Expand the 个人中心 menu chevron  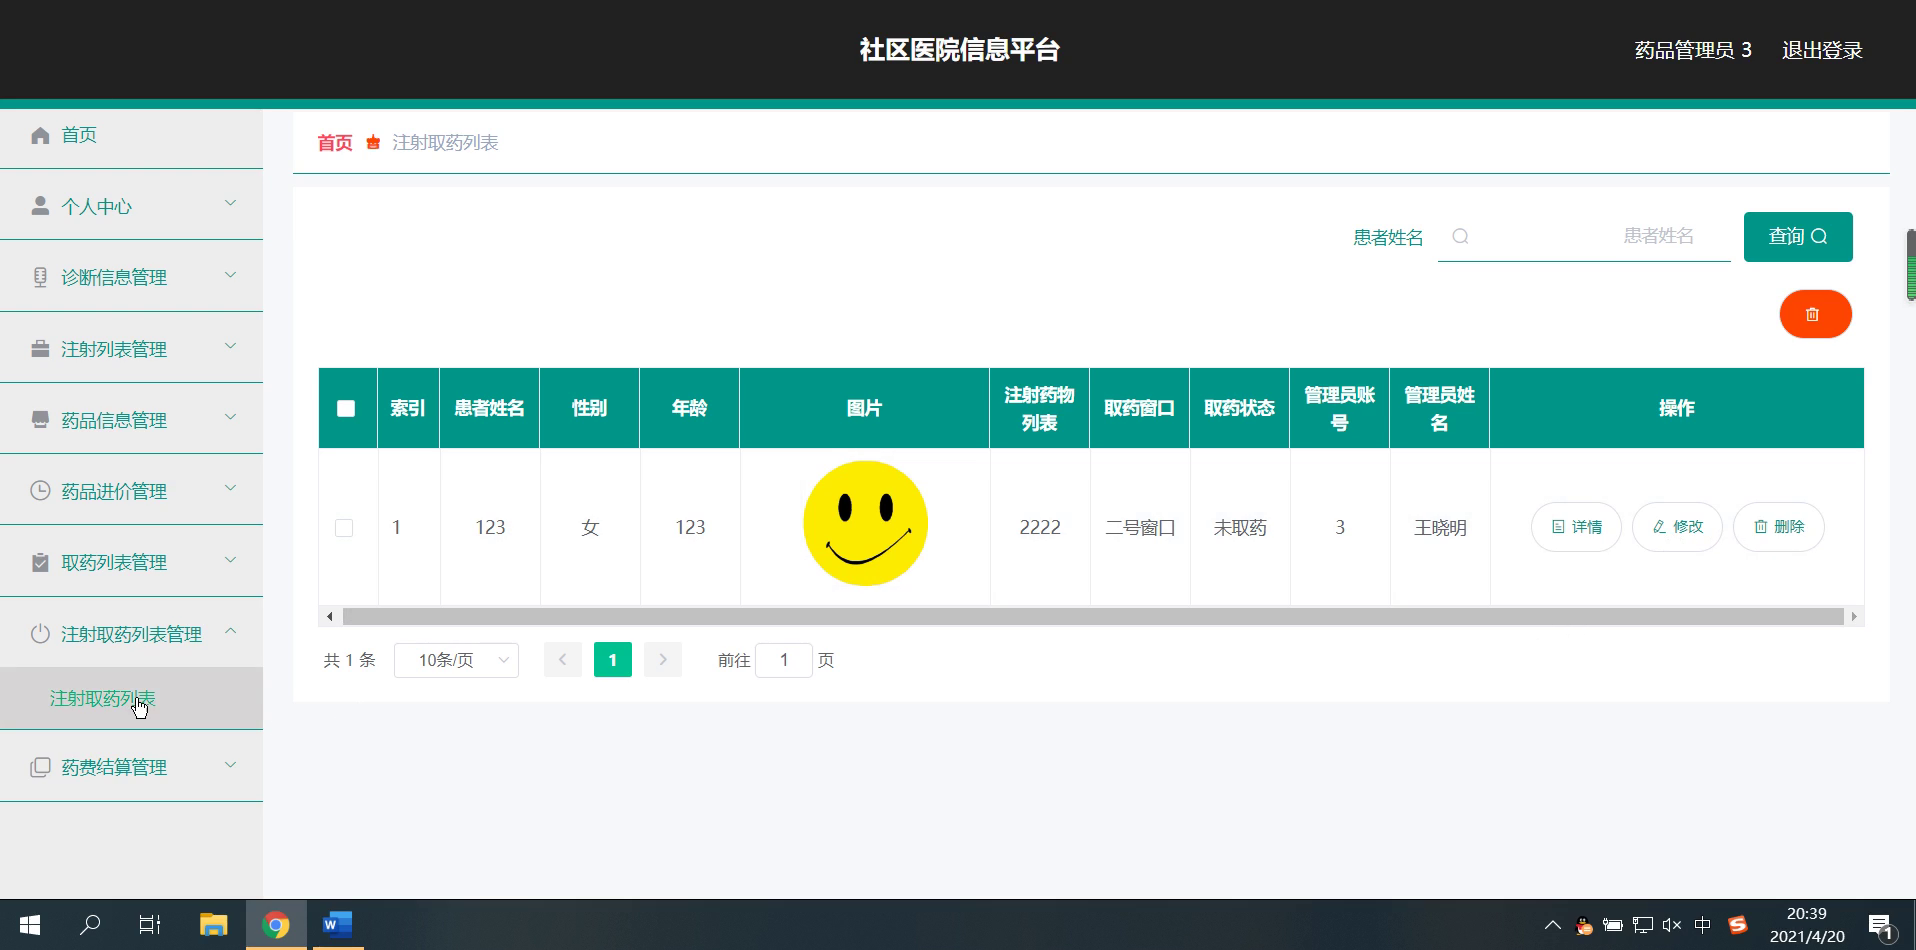point(231,204)
